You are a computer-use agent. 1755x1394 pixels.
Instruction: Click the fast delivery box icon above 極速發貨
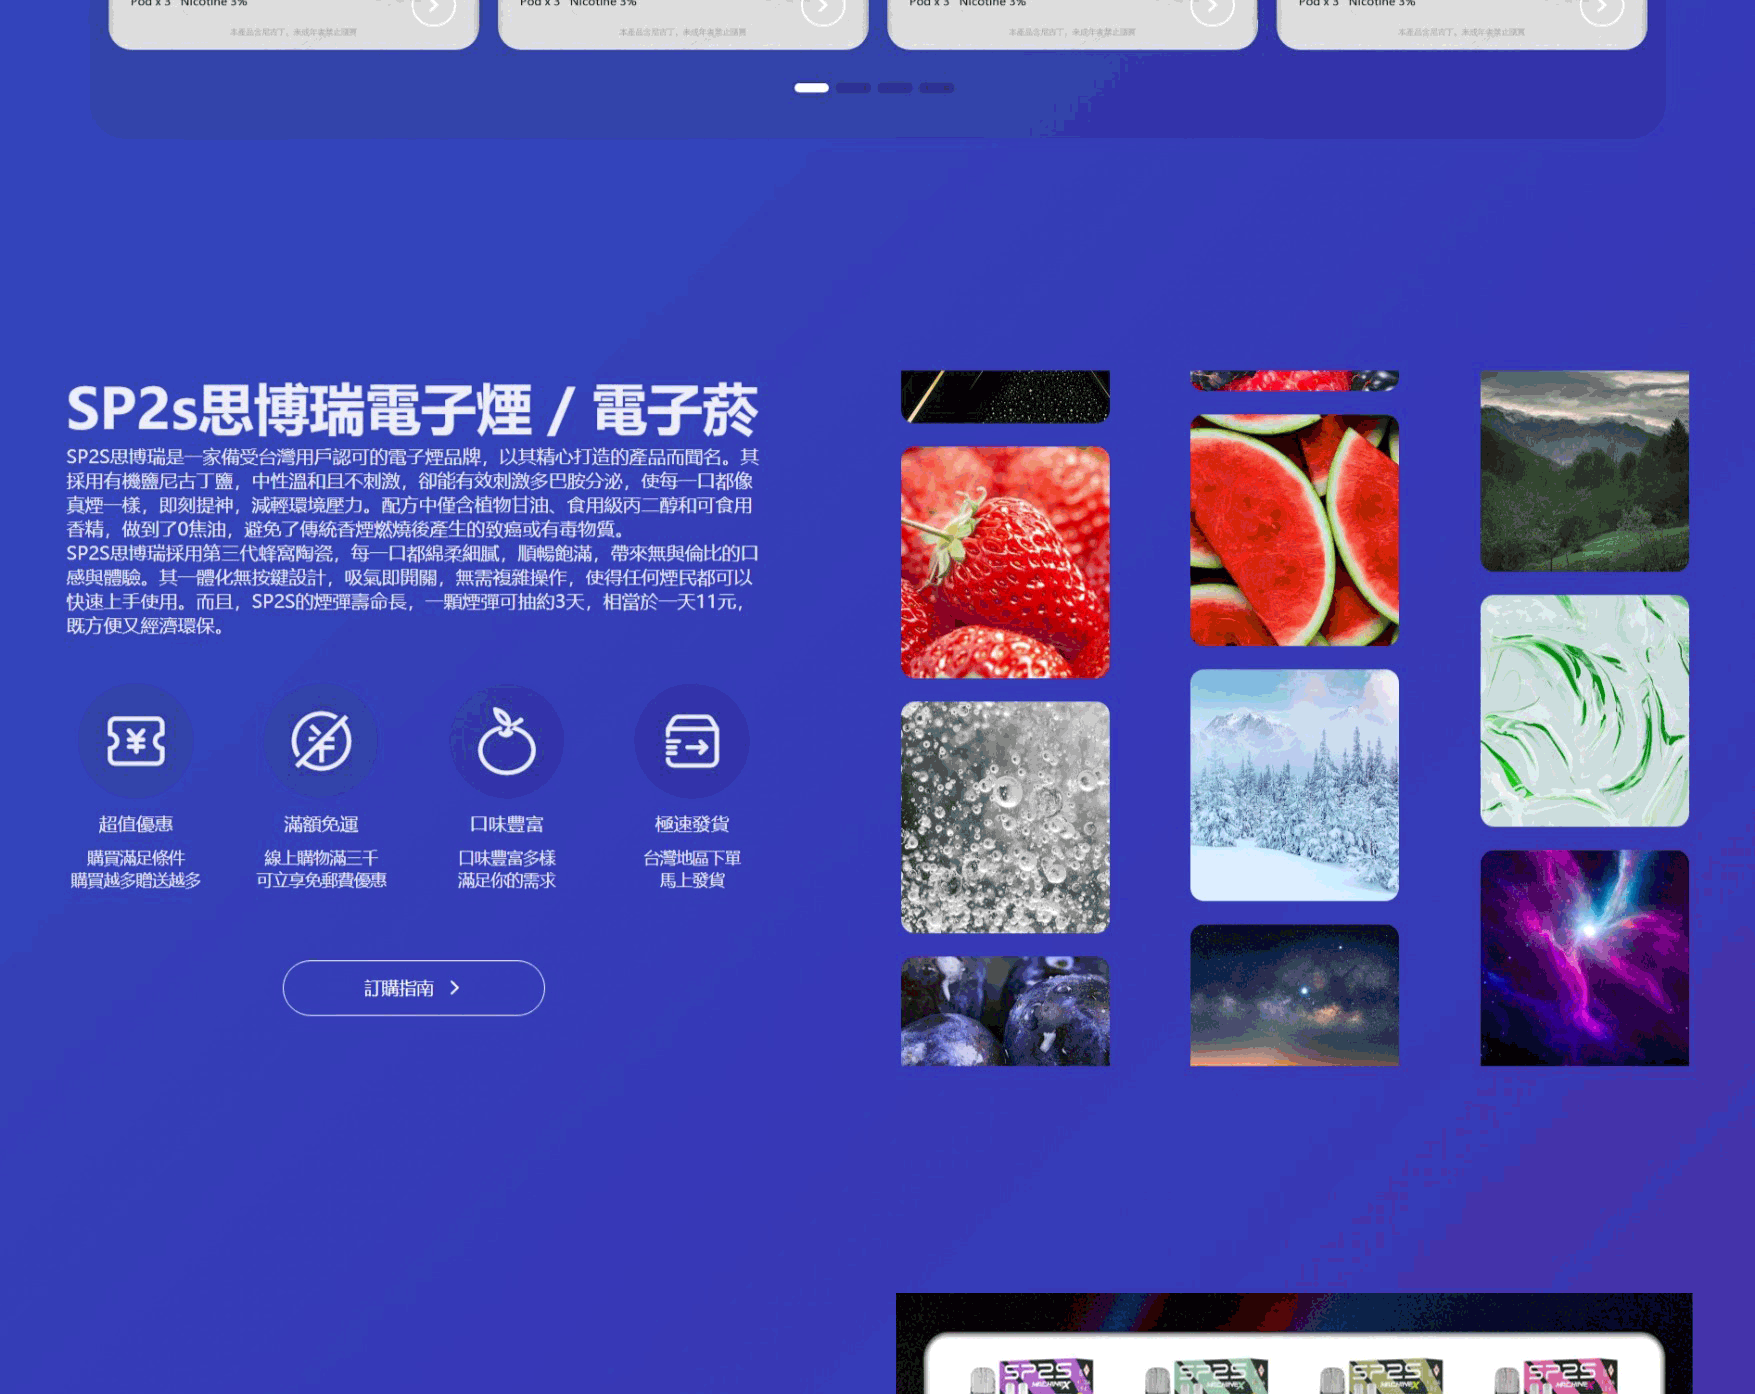(x=692, y=741)
